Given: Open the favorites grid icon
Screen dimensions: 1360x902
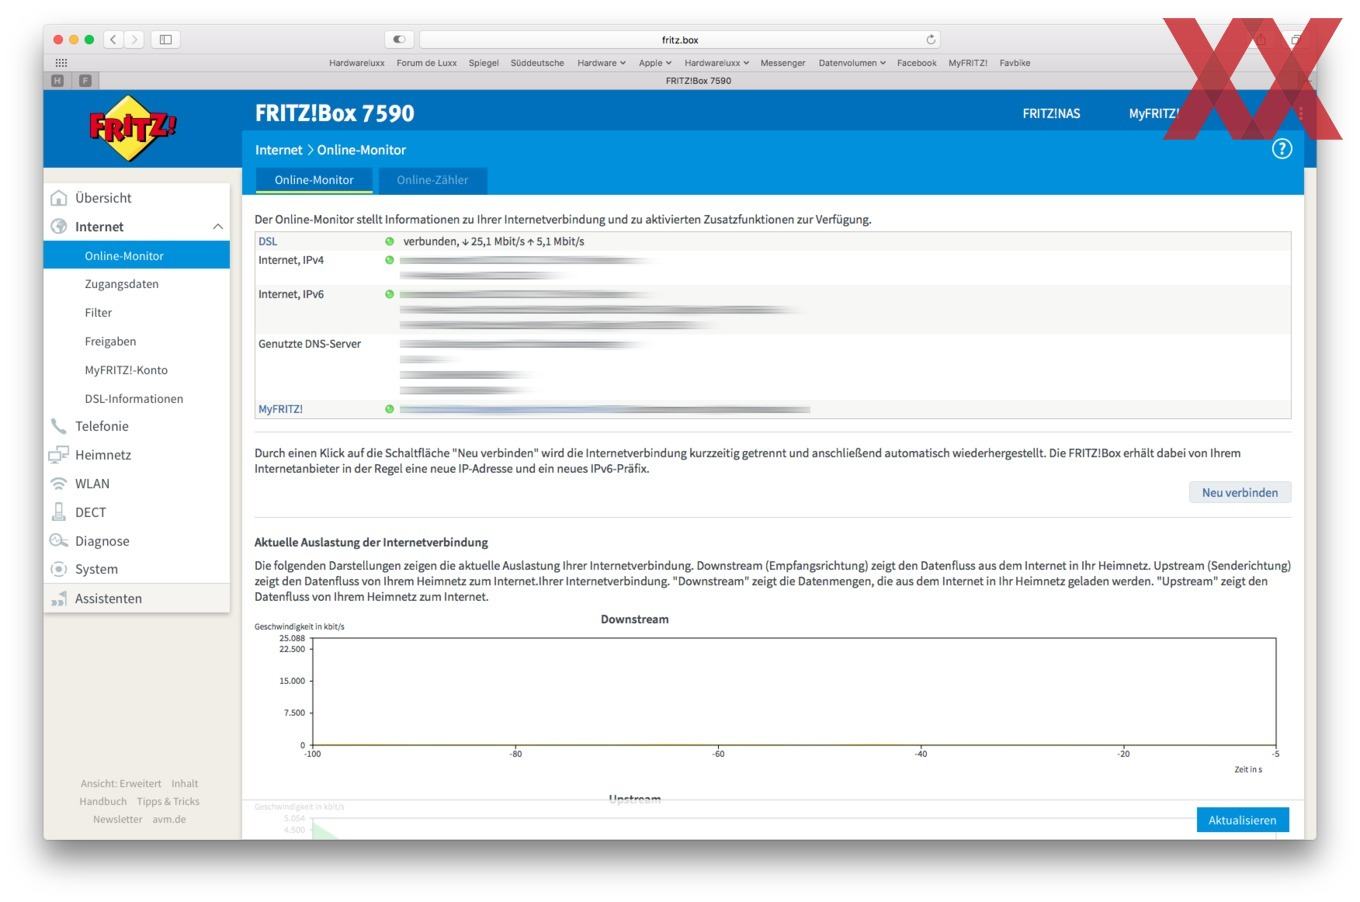Looking at the screenshot, I should coord(61,62).
